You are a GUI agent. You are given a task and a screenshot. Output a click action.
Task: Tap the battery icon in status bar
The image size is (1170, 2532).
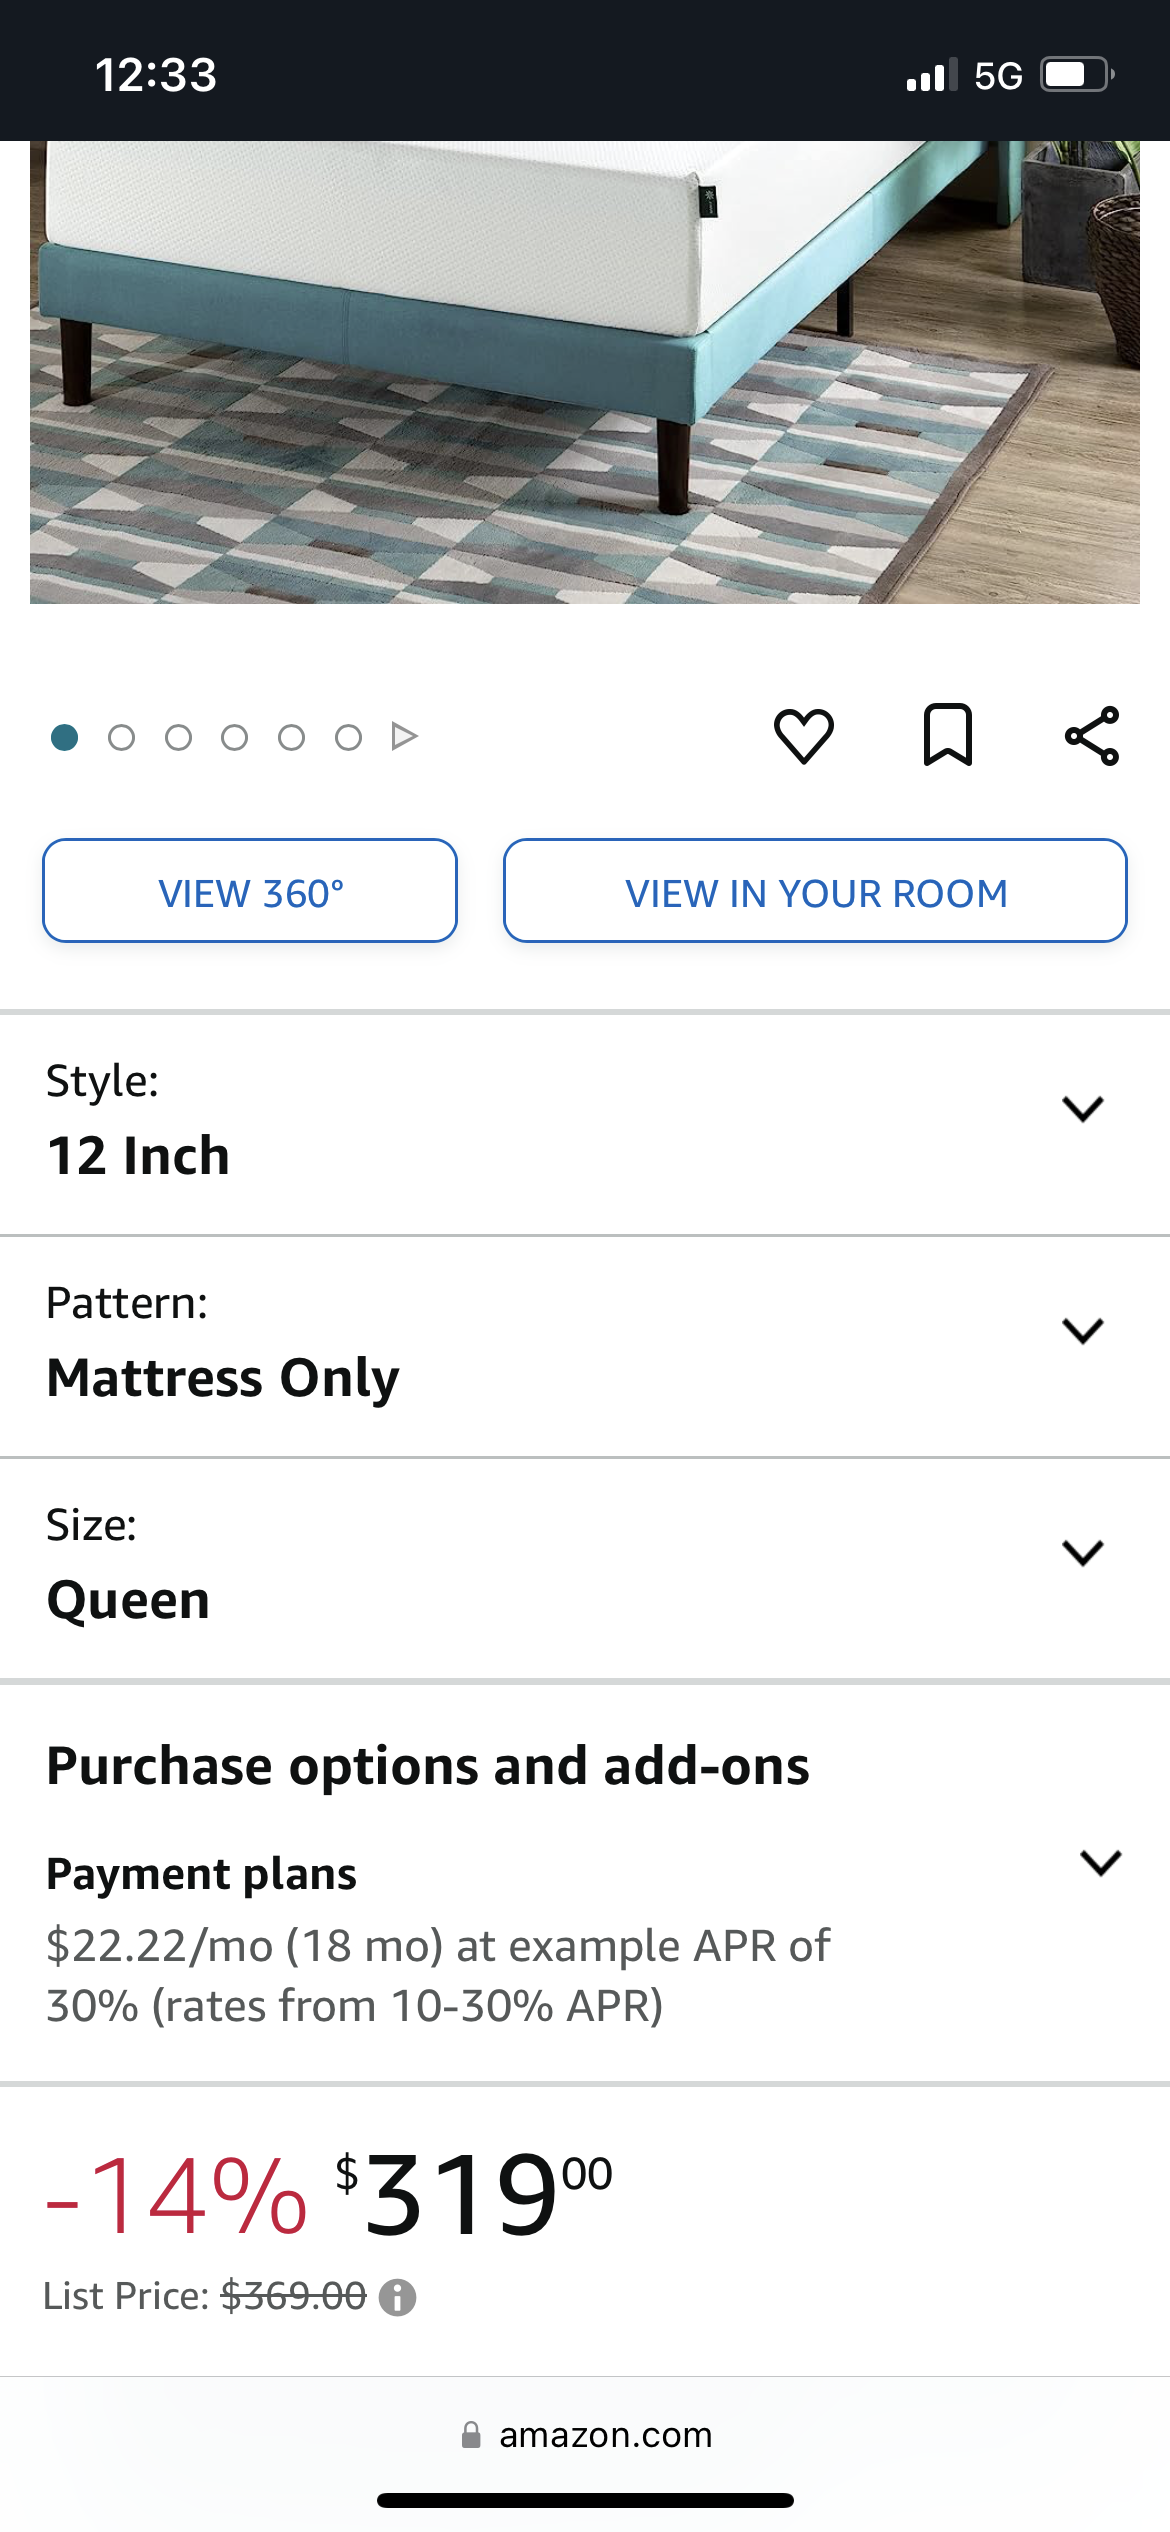(1076, 75)
